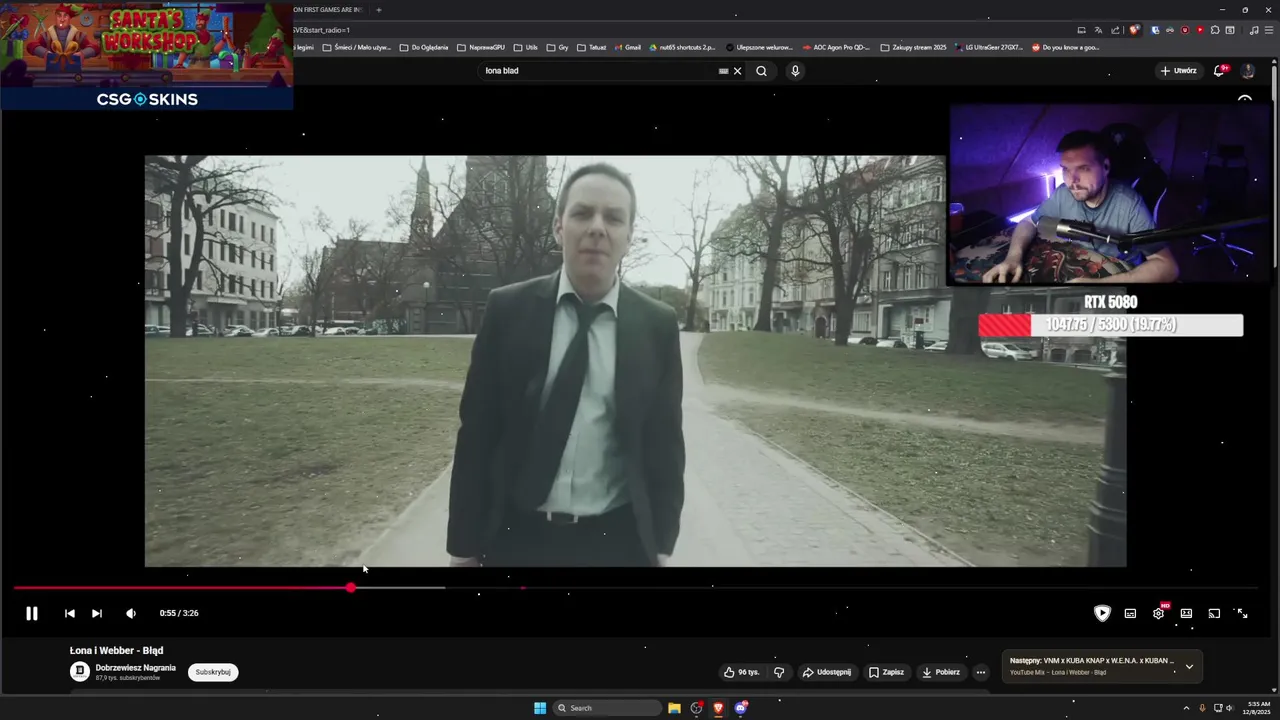
Task: Open the Windows Start menu
Action: (x=540, y=708)
